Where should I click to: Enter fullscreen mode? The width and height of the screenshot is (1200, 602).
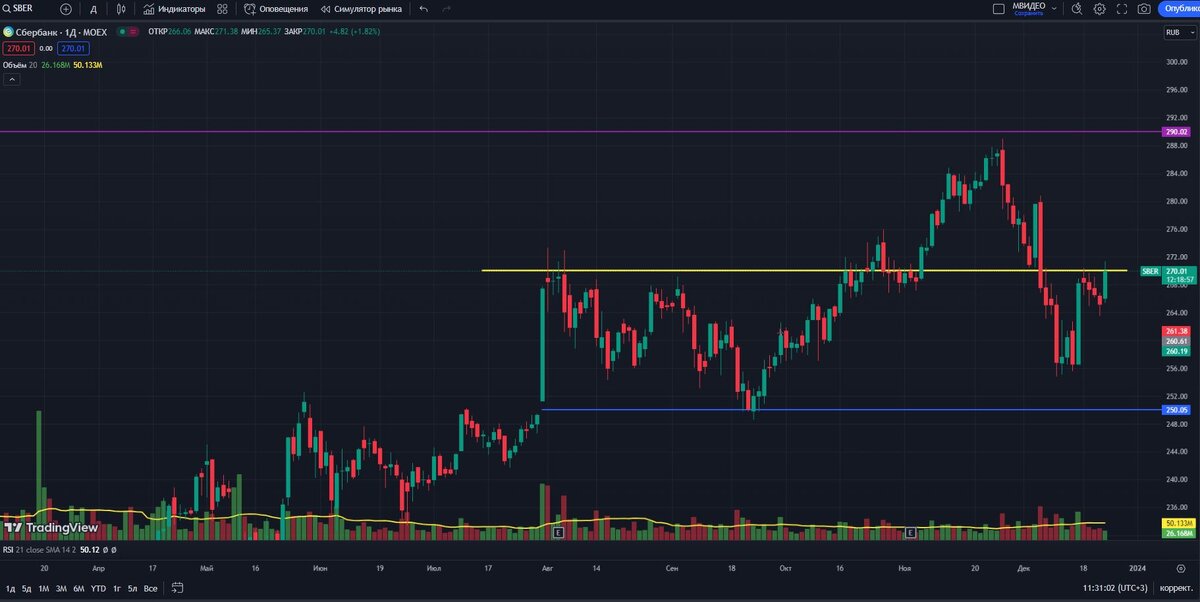(x=1122, y=9)
